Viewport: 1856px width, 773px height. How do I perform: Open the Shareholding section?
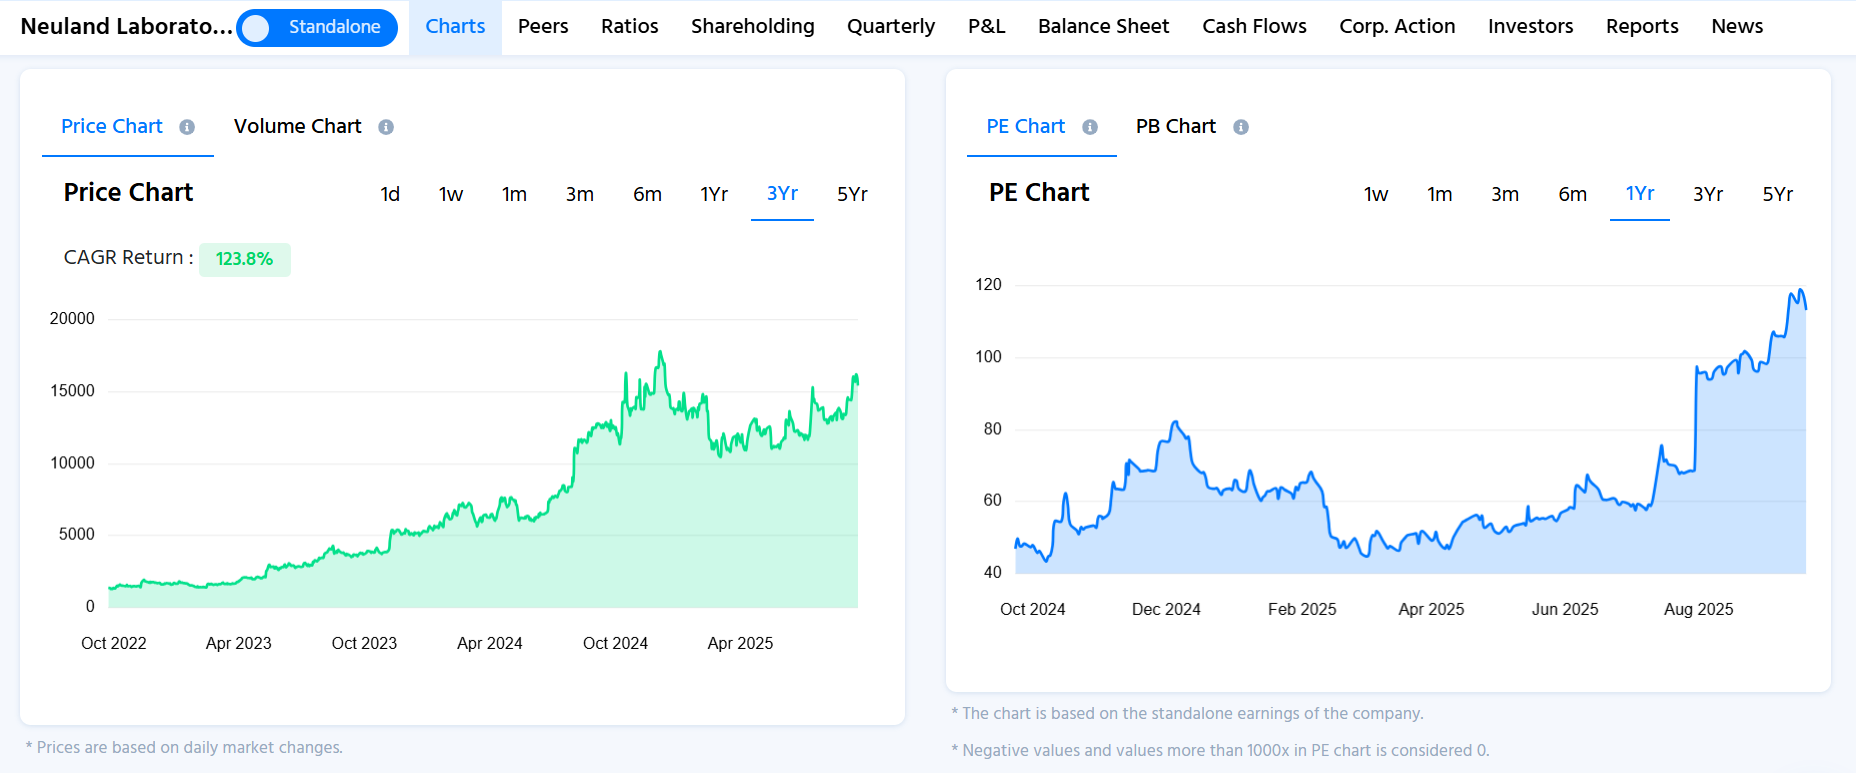coord(752,27)
